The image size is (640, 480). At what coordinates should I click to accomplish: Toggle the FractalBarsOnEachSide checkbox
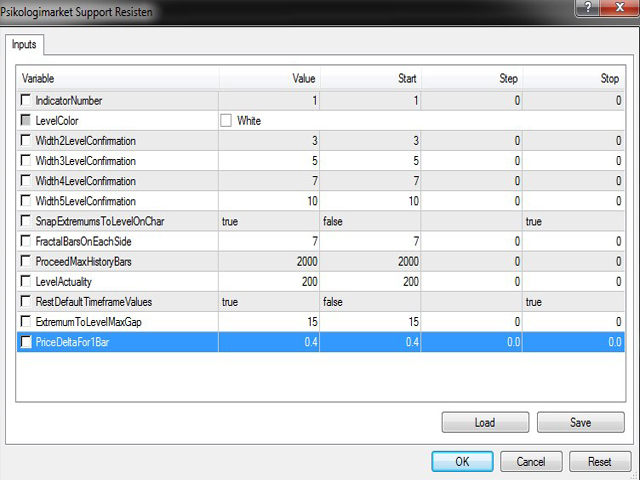click(x=26, y=241)
